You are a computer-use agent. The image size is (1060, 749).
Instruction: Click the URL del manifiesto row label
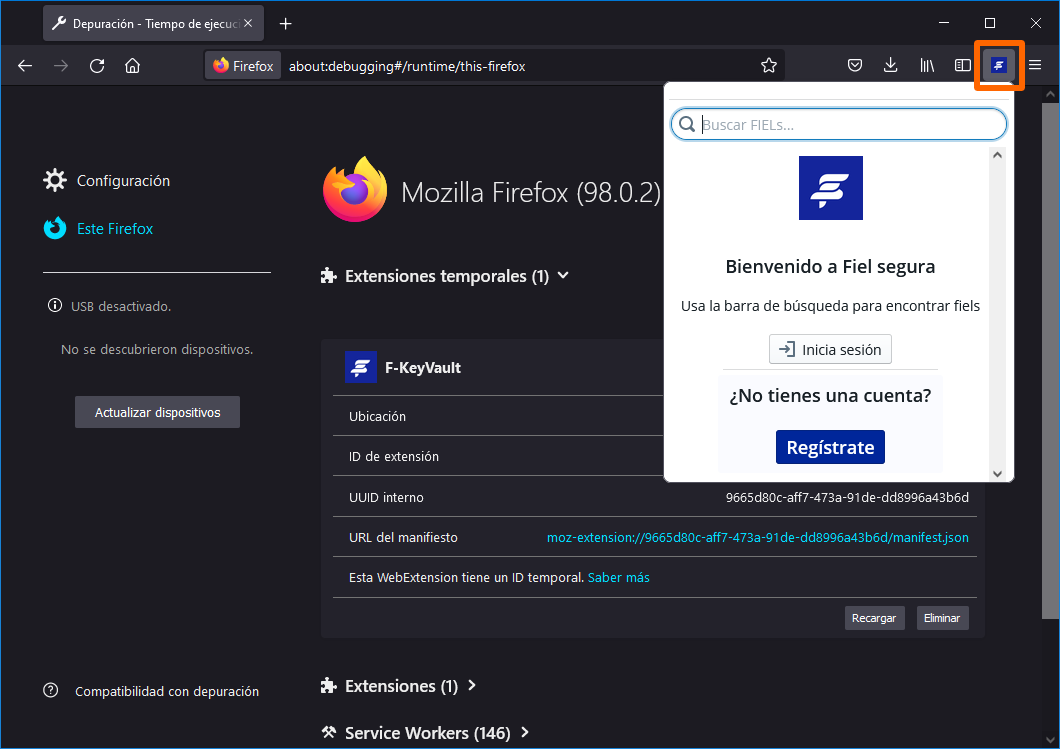pyautogui.click(x=403, y=537)
